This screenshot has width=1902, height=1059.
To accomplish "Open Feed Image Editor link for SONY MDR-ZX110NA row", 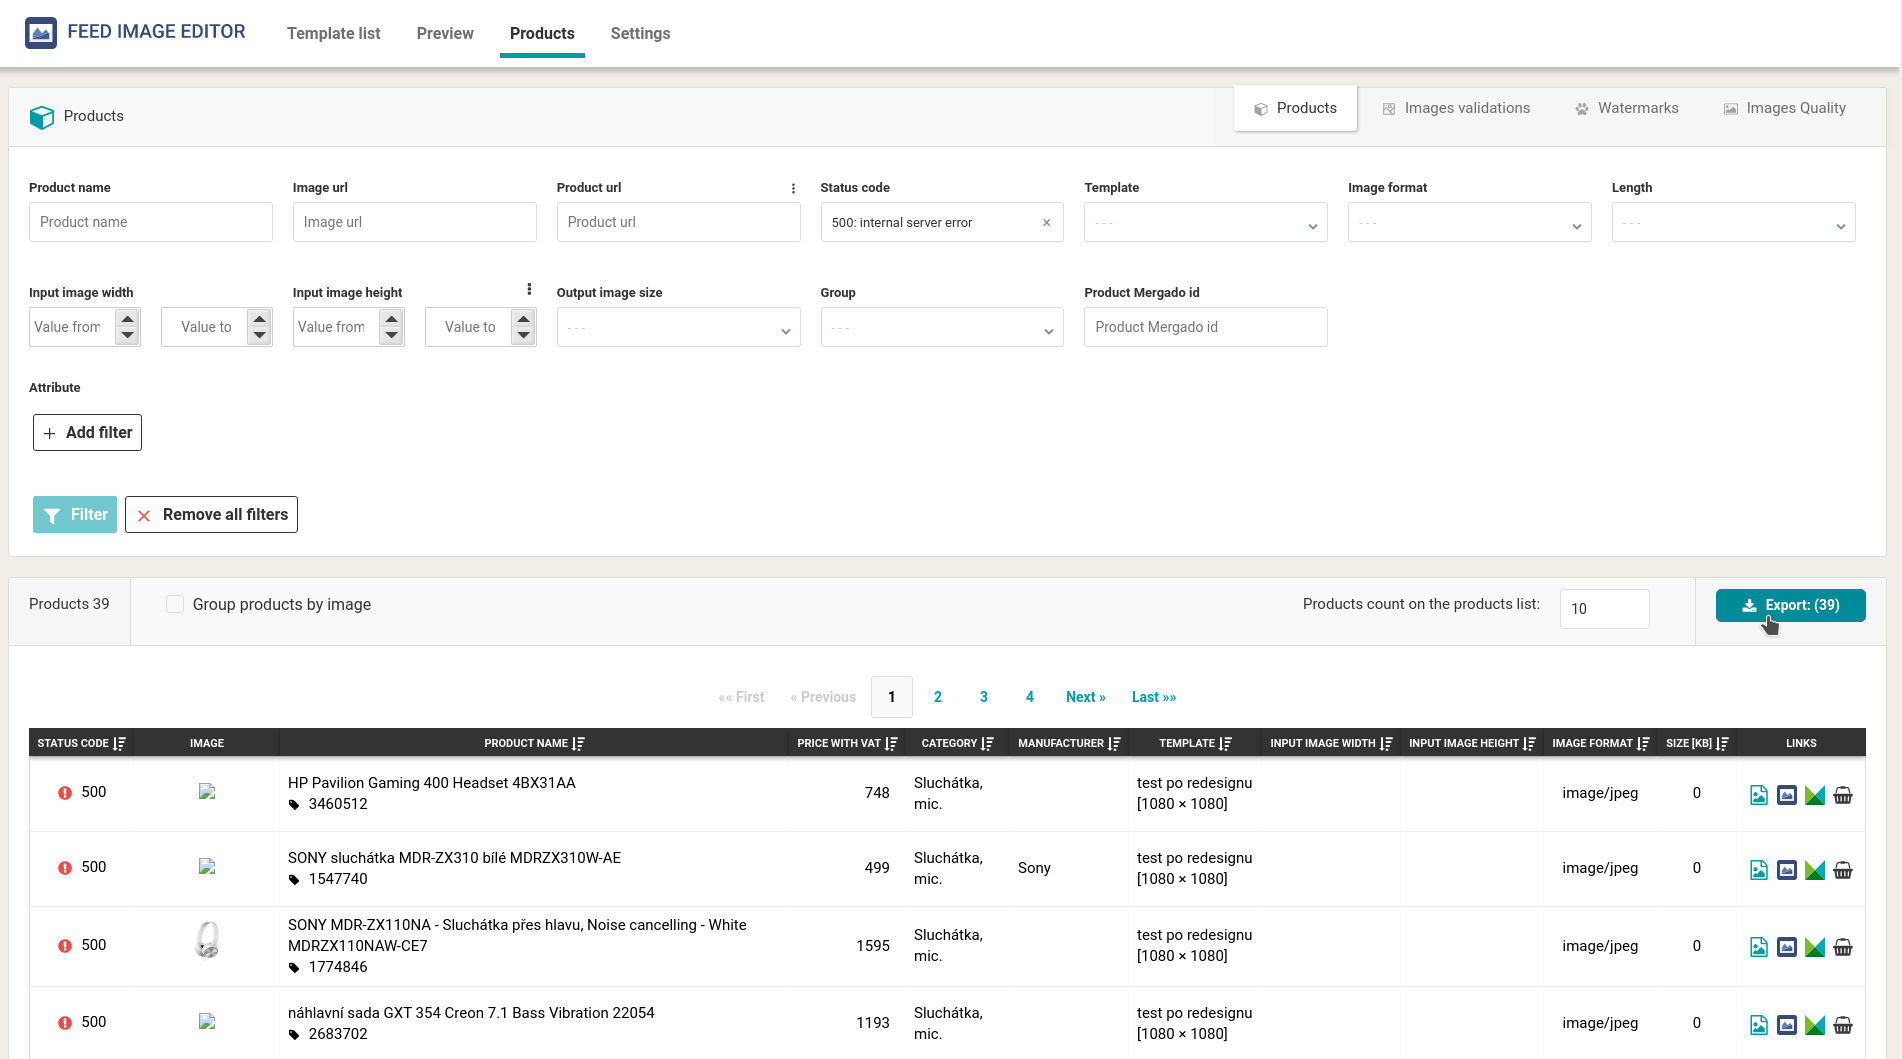I will tap(1787, 947).
